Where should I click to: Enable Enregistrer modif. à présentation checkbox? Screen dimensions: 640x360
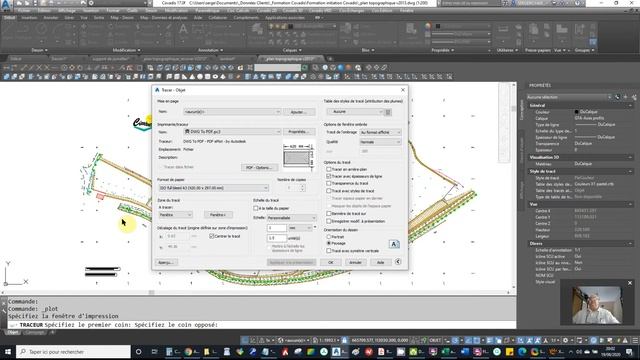click(329, 221)
